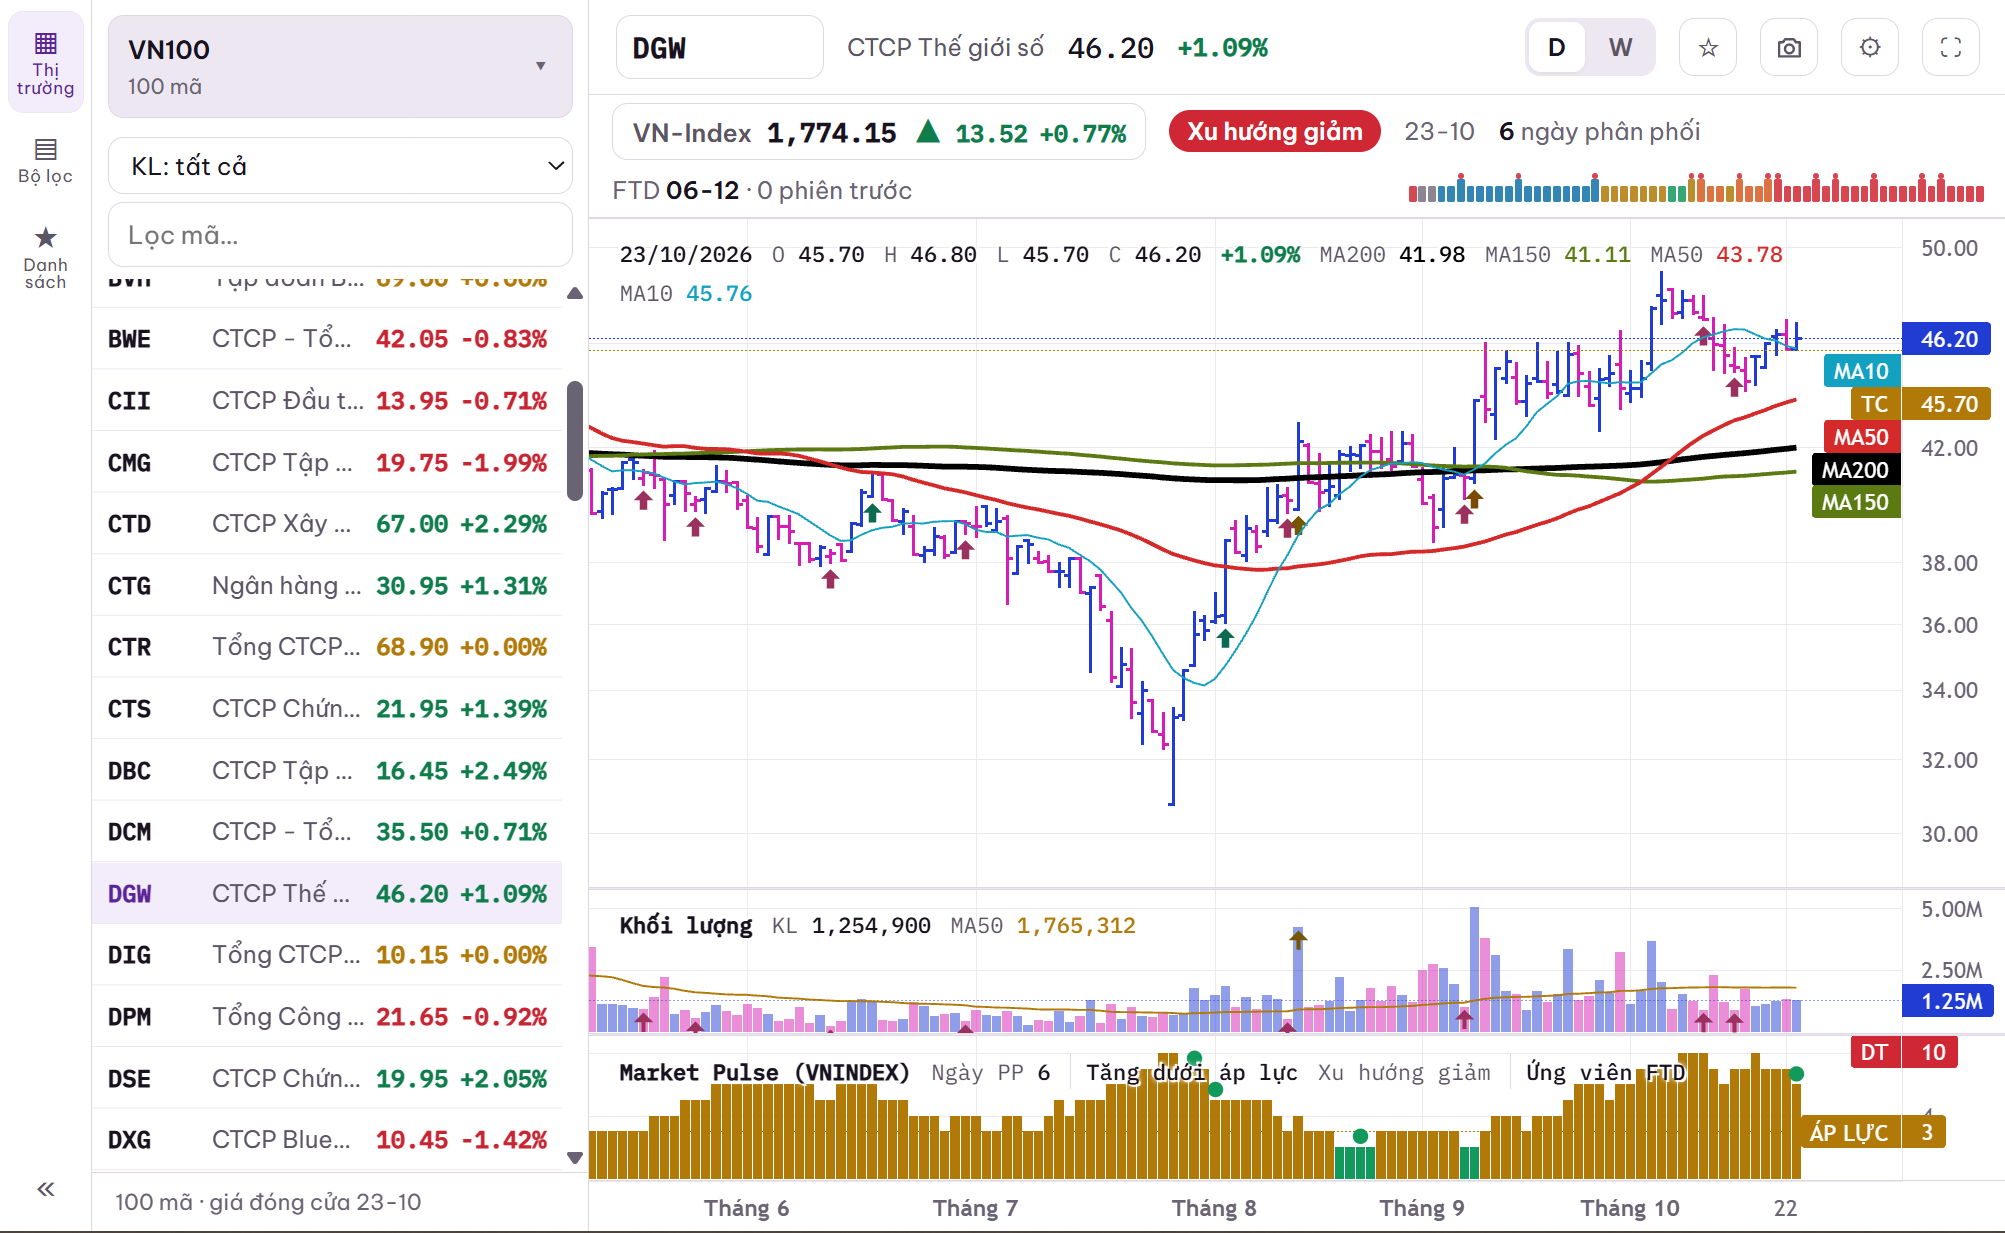This screenshot has height=1233, width=2005.
Task: Select the CTR stock row
Action: pyautogui.click(x=327, y=647)
